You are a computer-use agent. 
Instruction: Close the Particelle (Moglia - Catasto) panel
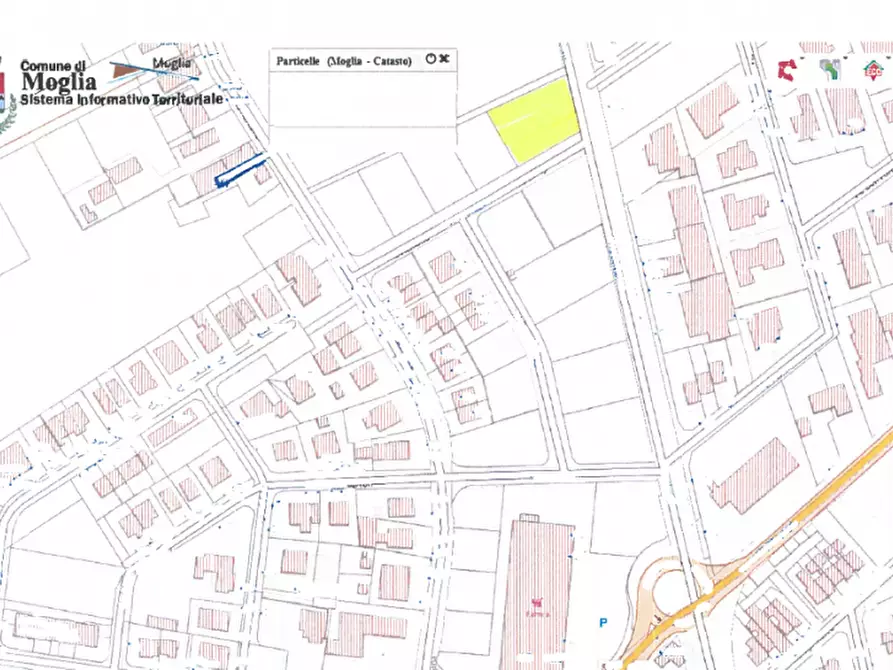444,59
